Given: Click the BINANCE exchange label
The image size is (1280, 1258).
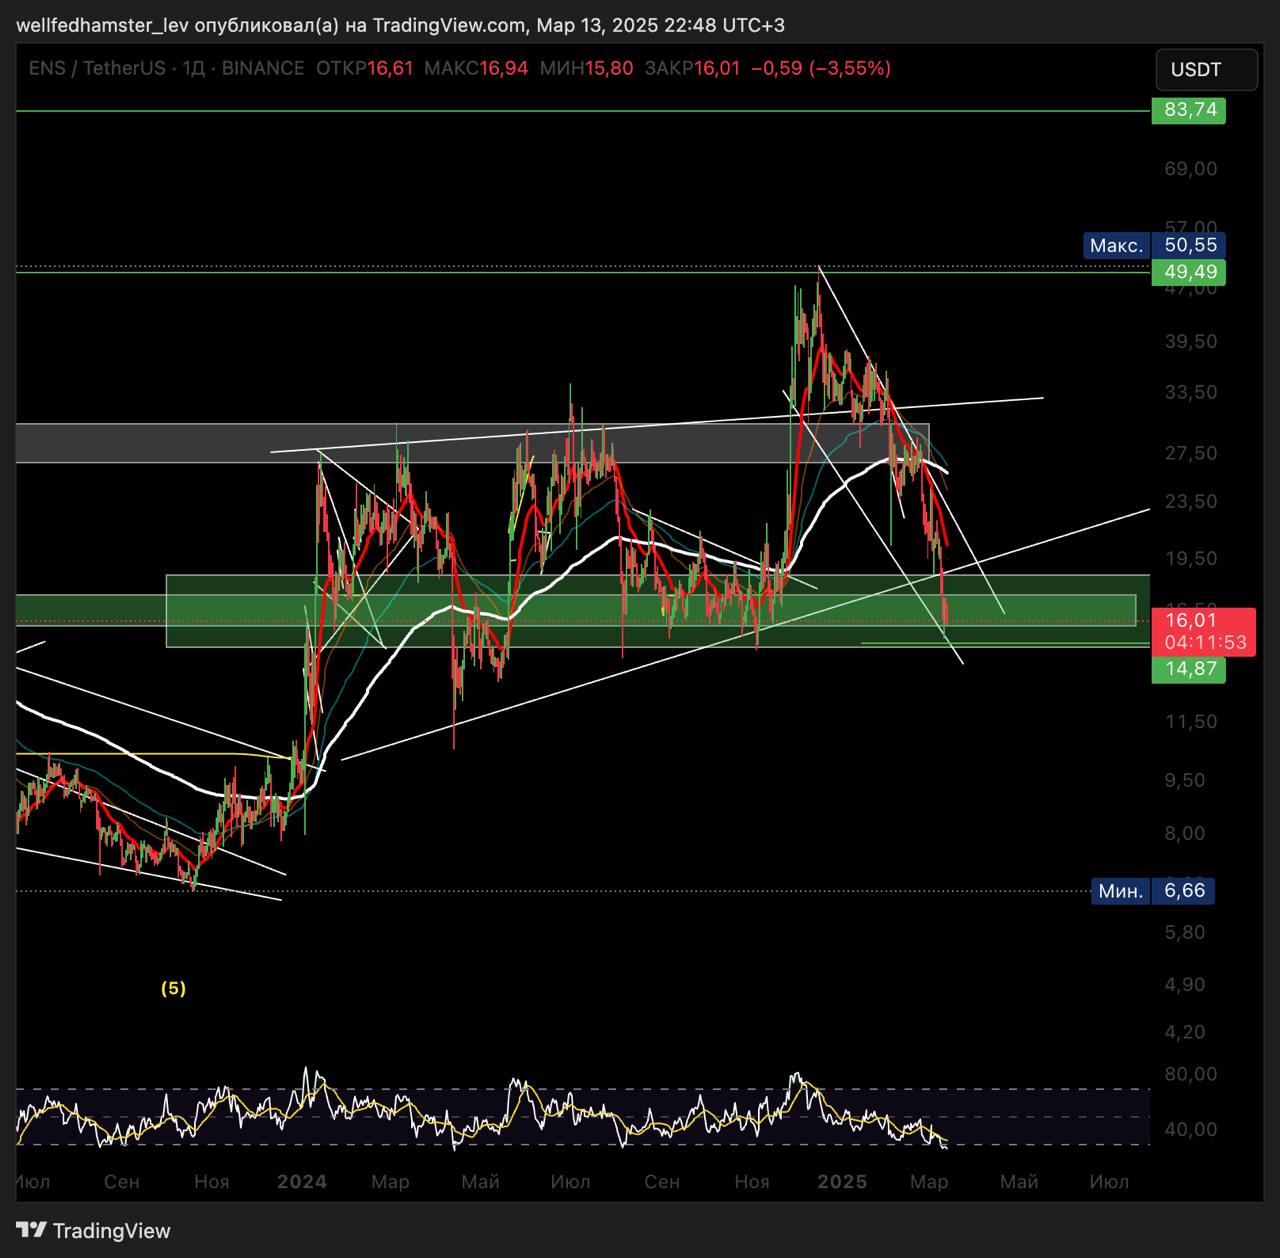Looking at the screenshot, I should [262, 68].
